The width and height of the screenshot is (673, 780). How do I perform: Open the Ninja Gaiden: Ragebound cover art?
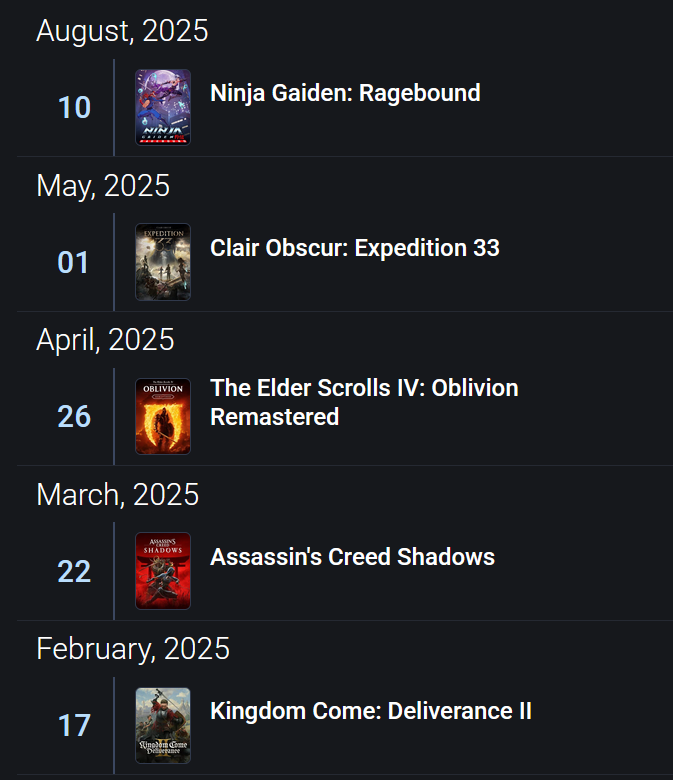163,107
